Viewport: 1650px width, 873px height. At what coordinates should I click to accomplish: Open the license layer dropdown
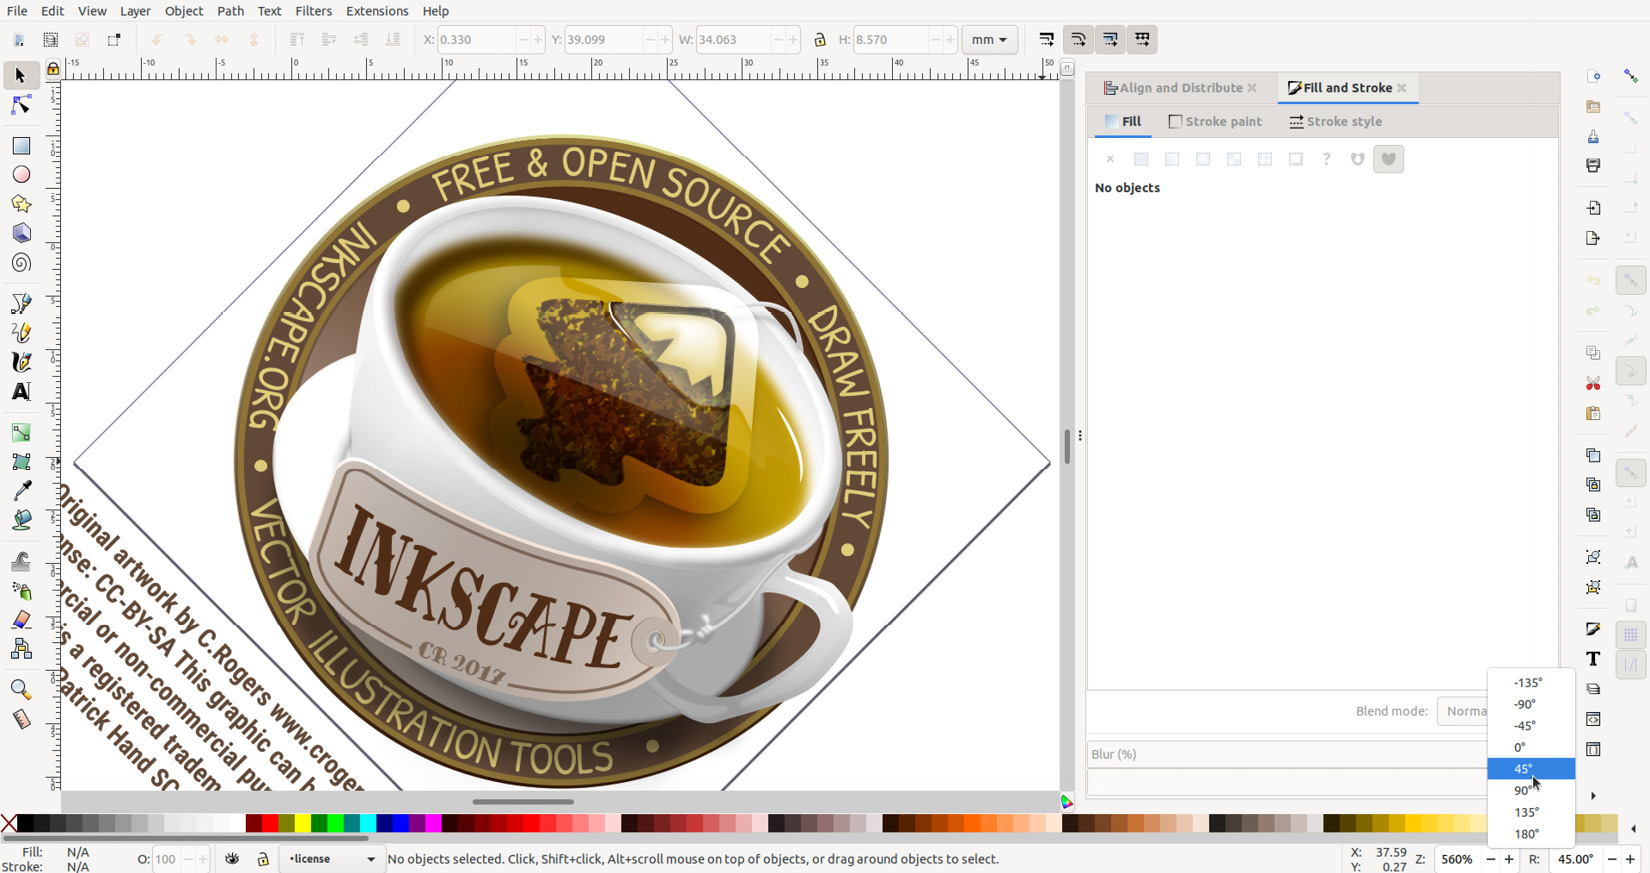331,859
